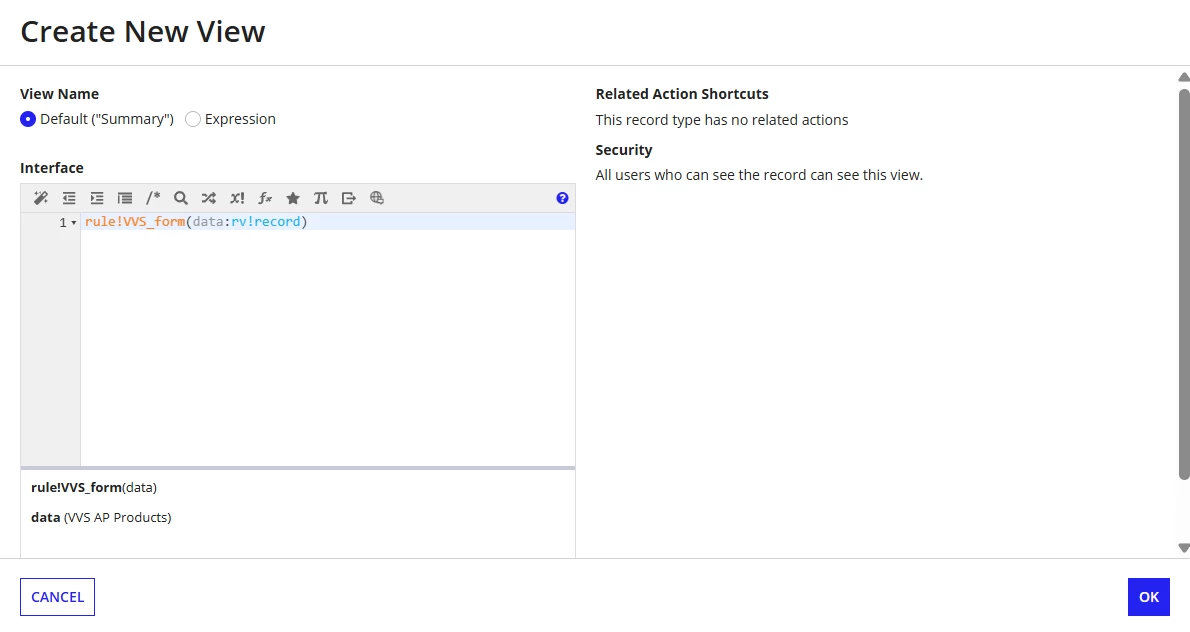The width and height of the screenshot is (1190, 632).
Task: Click the outdent (decrease indent) toolbar icon
Action: pos(69,198)
